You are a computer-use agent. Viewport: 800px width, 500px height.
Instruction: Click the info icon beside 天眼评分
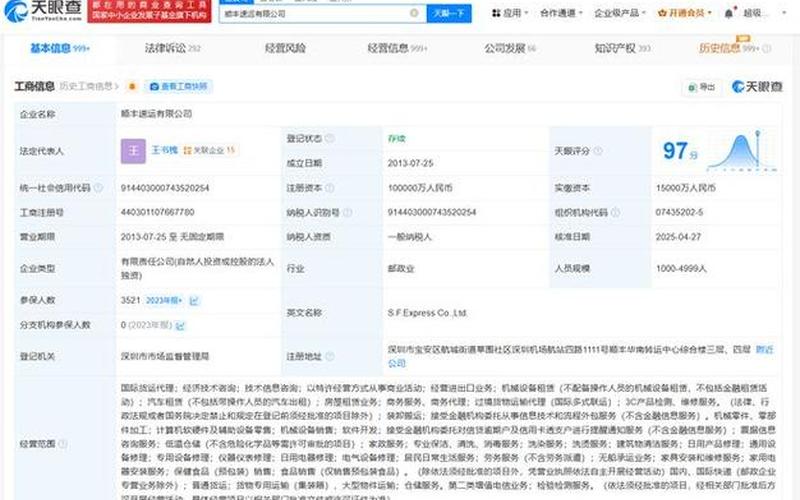coord(597,151)
